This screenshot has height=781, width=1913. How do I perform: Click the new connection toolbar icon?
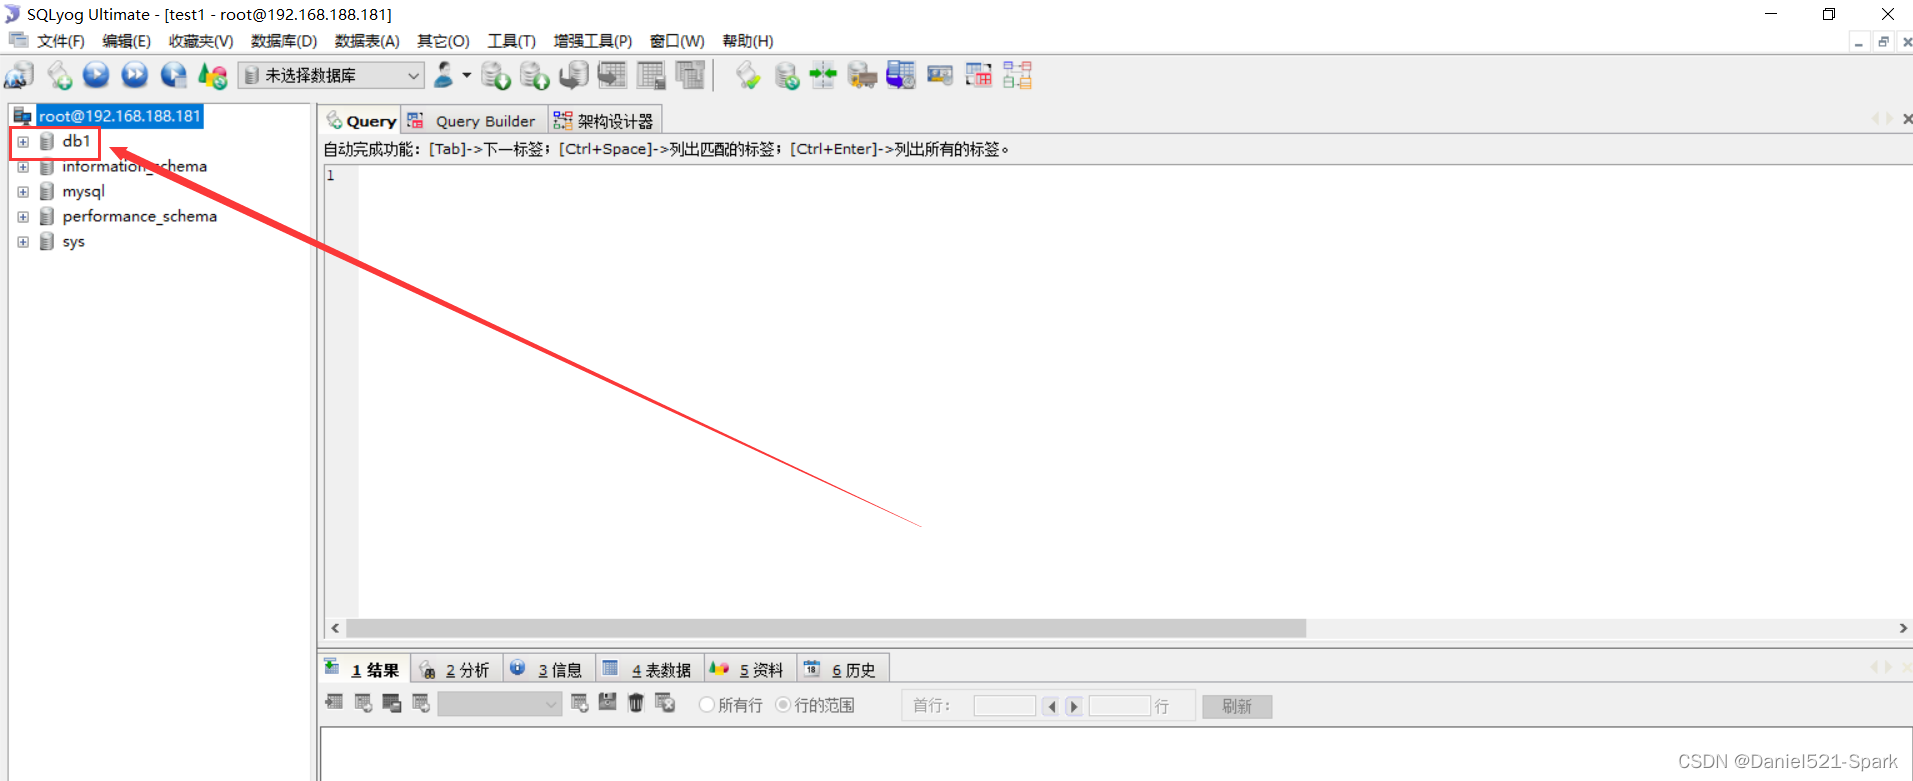(x=19, y=75)
